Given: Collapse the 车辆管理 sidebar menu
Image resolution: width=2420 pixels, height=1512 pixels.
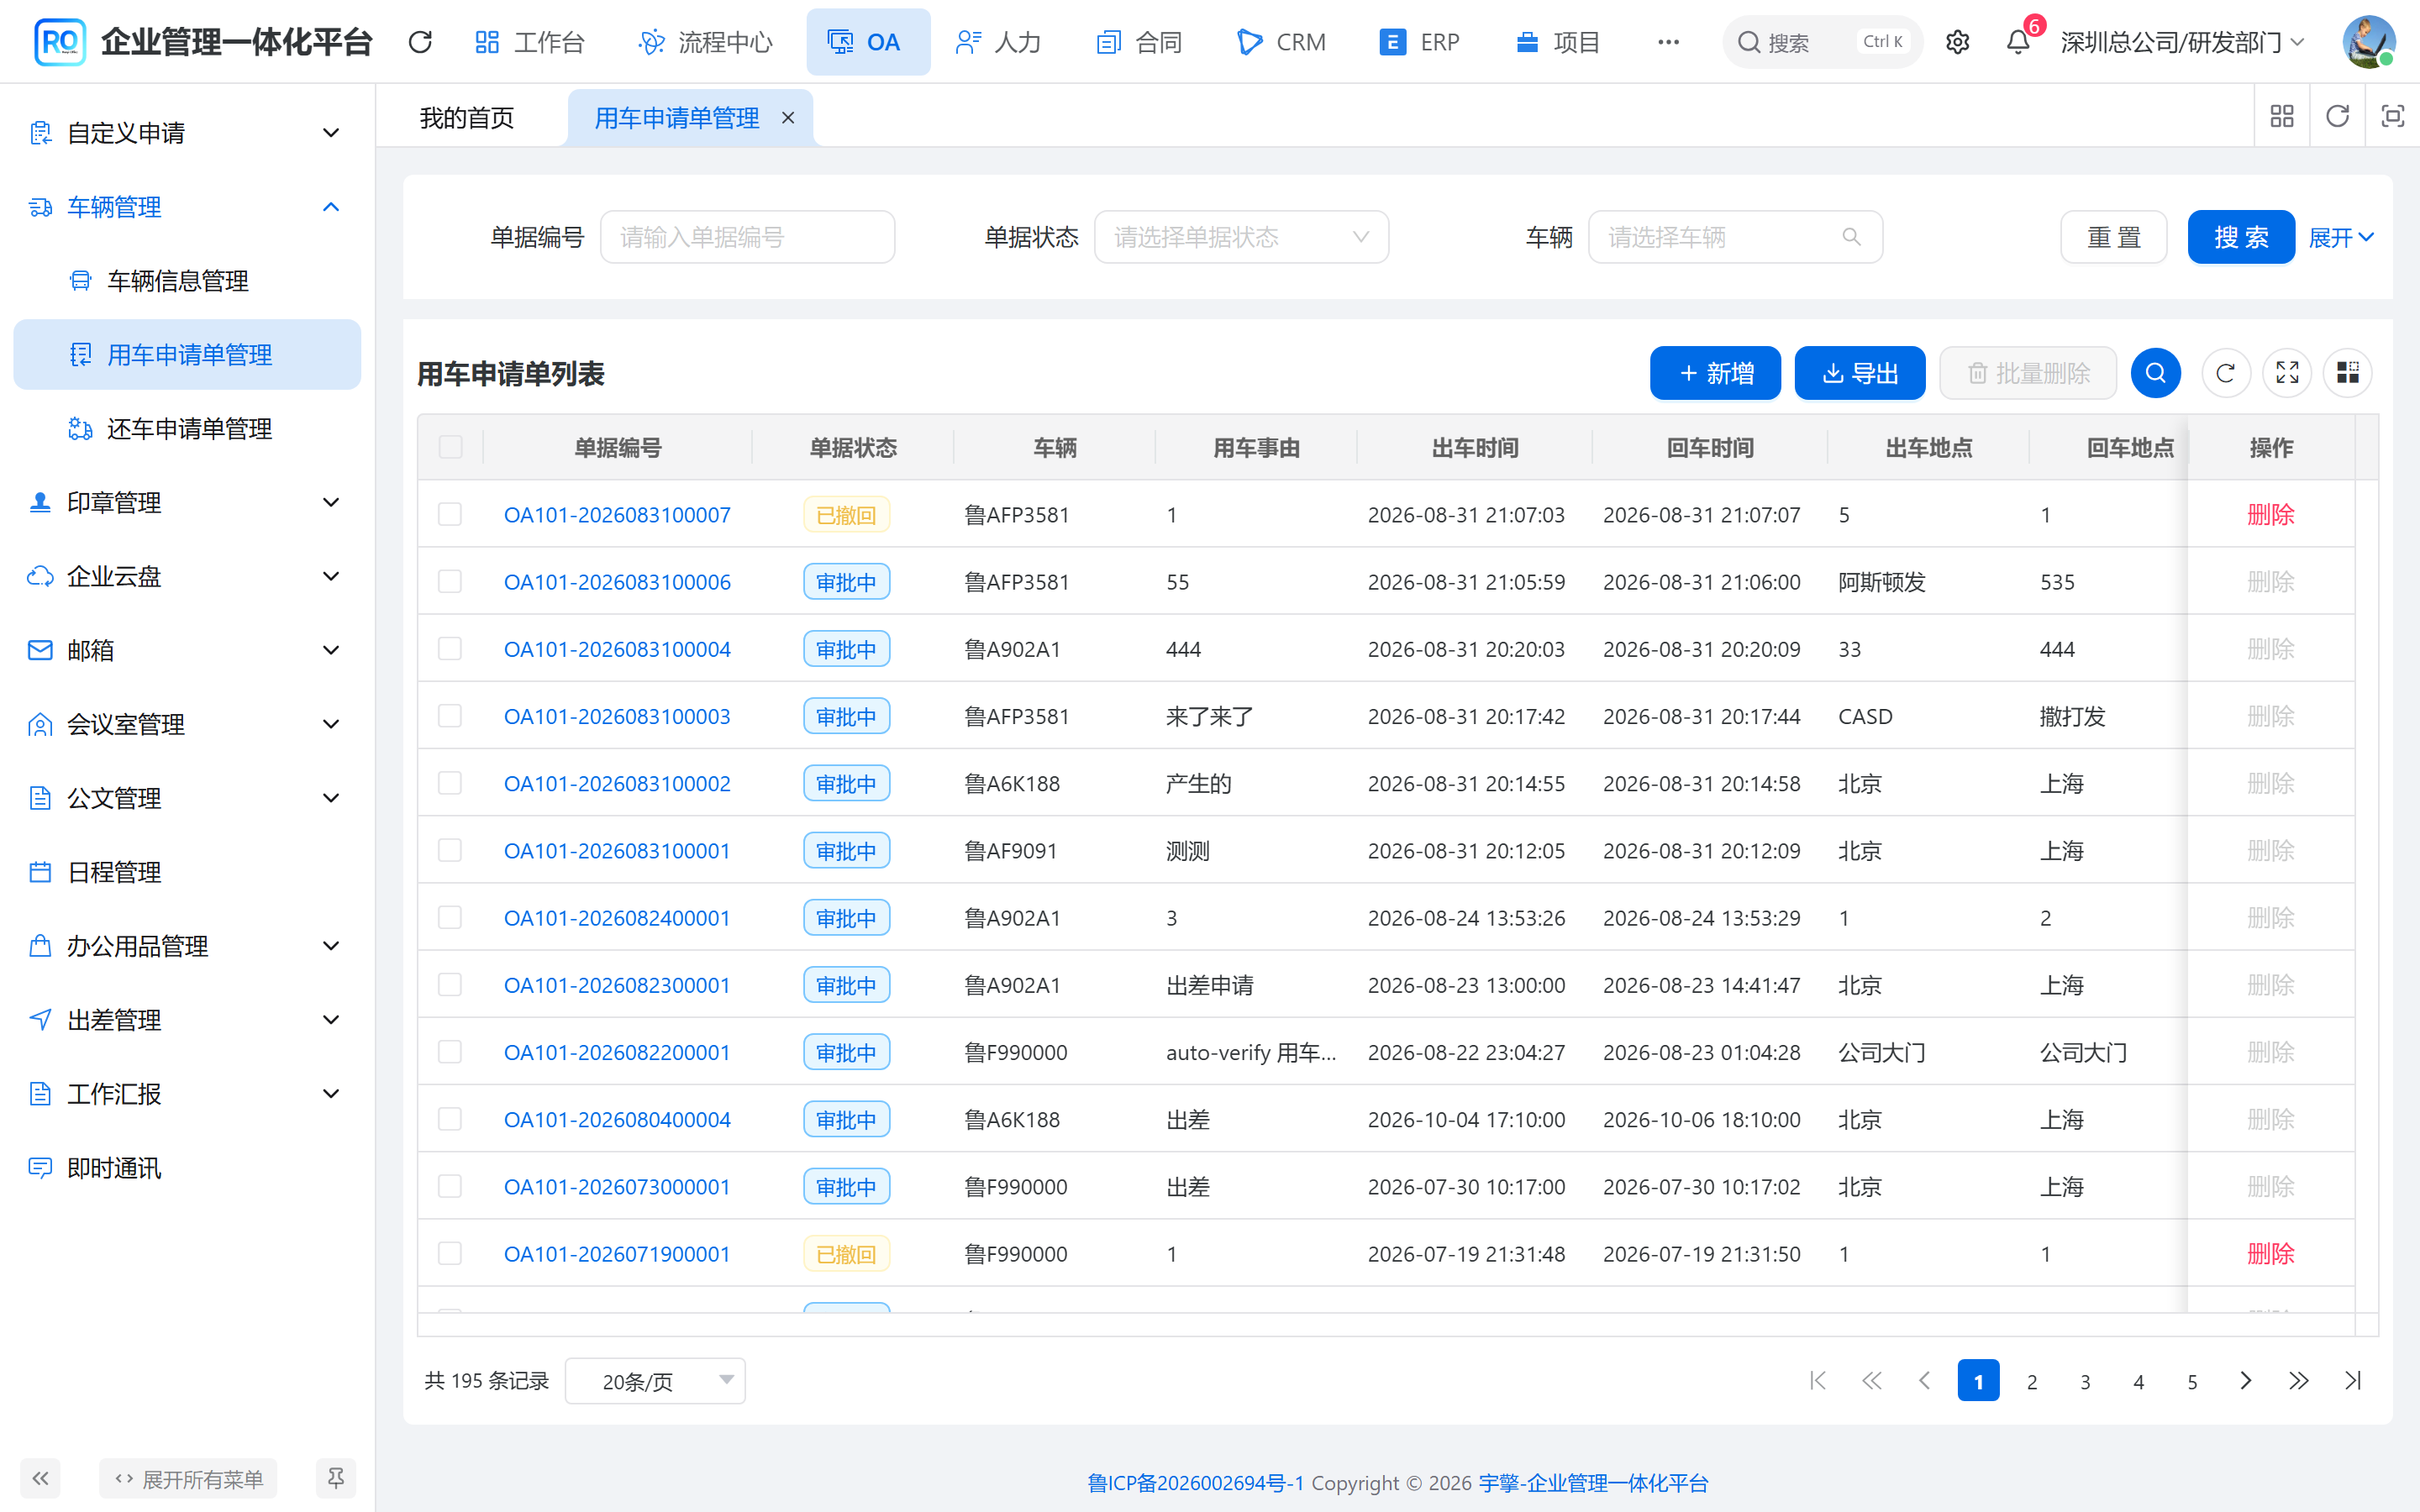Looking at the screenshot, I should pyautogui.click(x=187, y=207).
